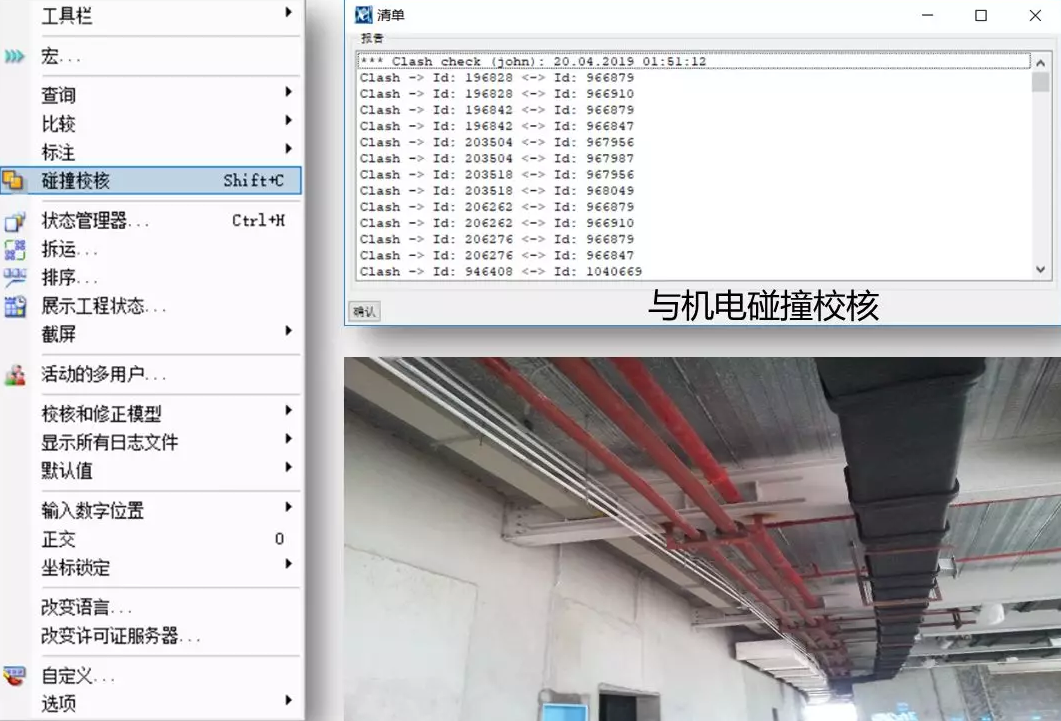This screenshot has width=1061, height=721.
Task: Choose the 拆运 menu entry
Action: click(x=151, y=250)
